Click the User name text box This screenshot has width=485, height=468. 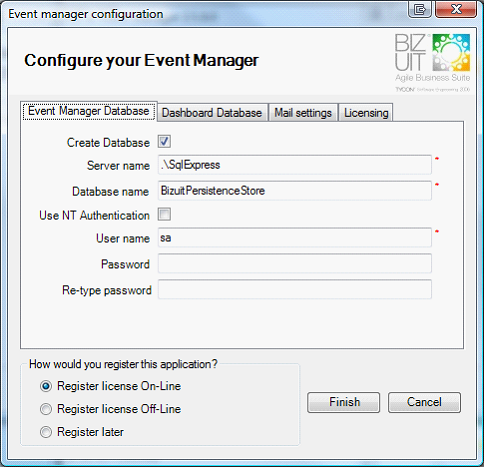[x=295, y=238]
